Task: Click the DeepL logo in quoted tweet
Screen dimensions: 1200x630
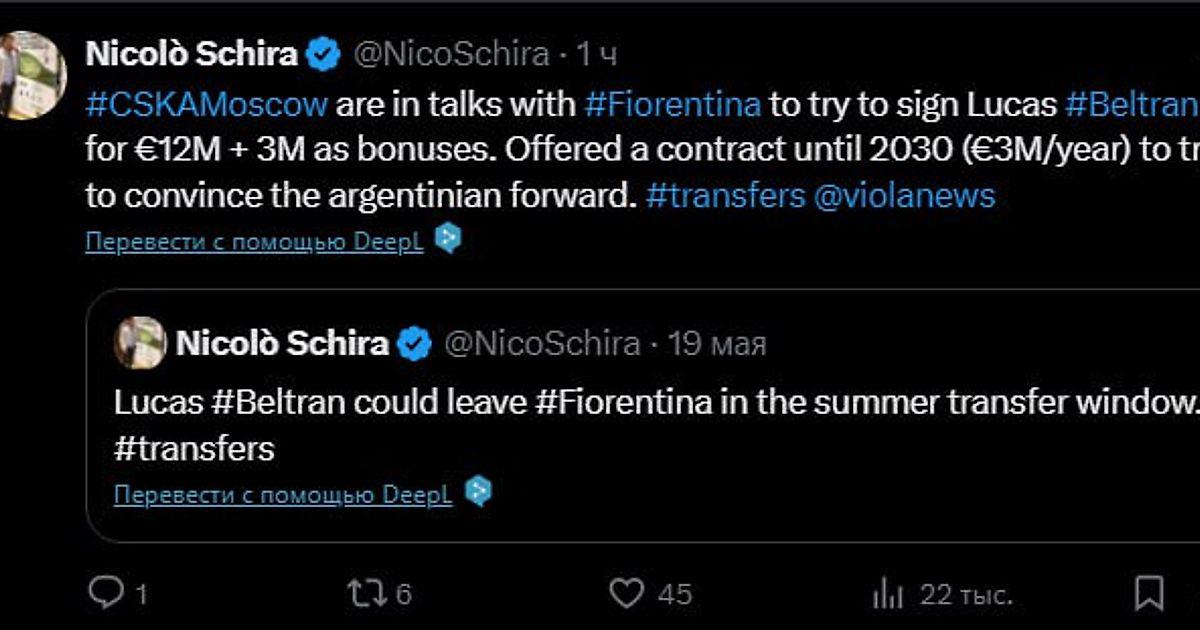Action: click(478, 493)
